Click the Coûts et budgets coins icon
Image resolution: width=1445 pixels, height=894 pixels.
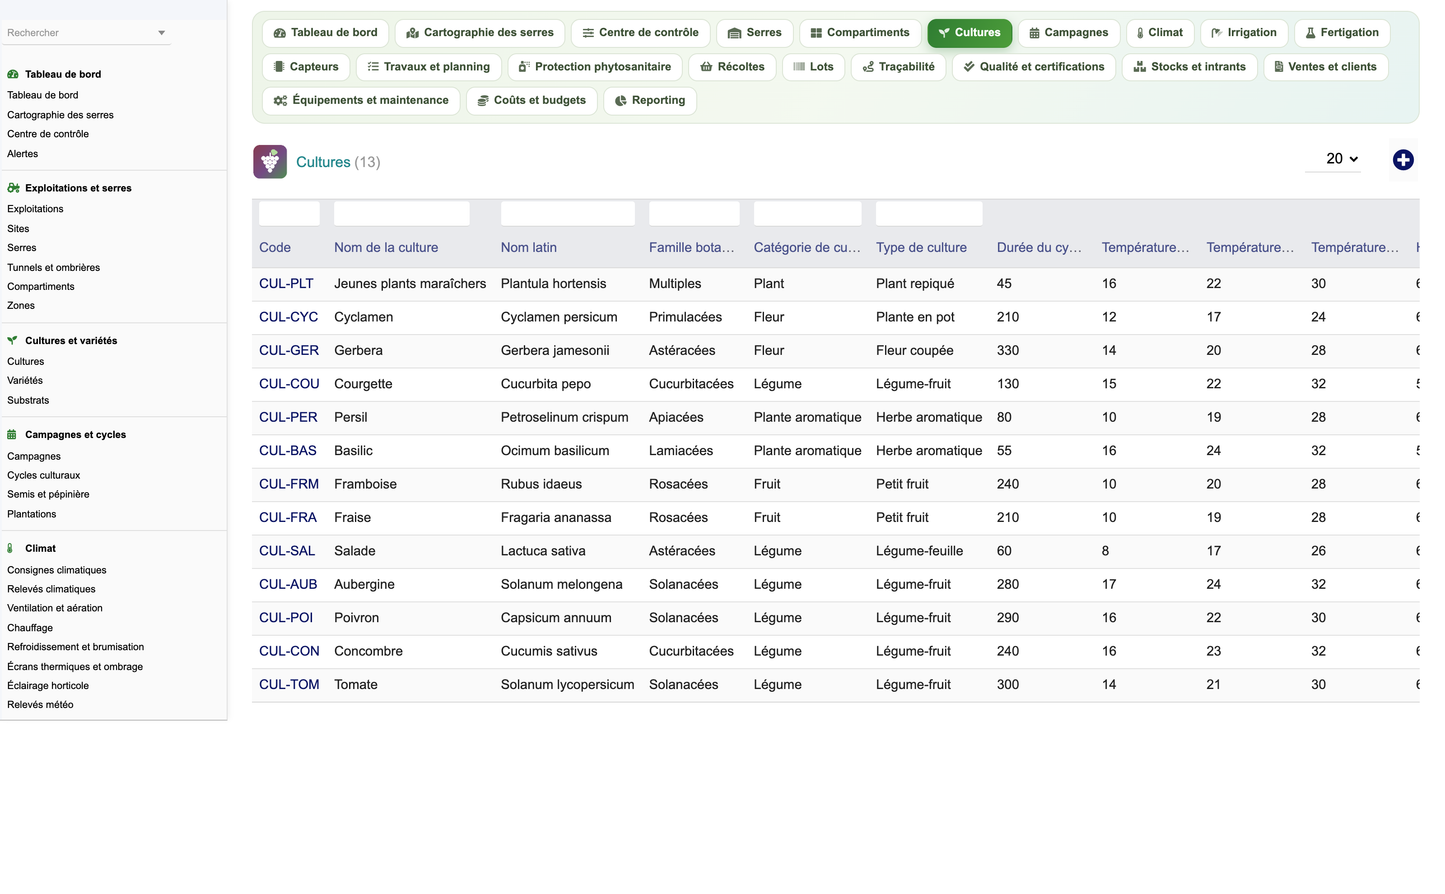point(483,101)
